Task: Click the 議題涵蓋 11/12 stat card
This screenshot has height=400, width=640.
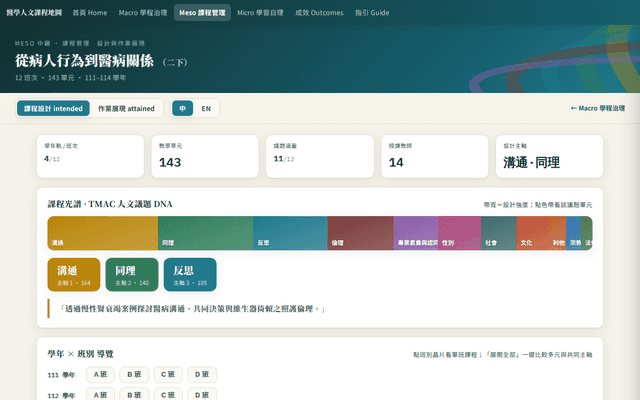Action: tap(320, 157)
